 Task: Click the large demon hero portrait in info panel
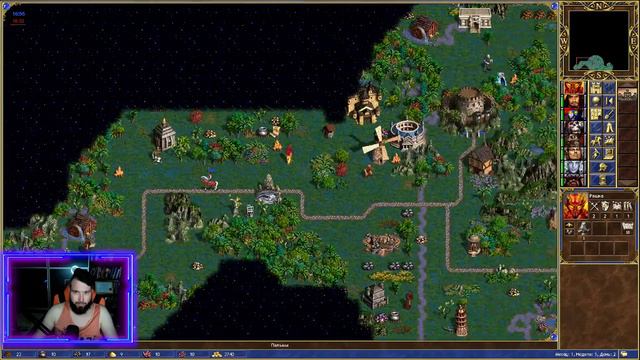[576, 206]
